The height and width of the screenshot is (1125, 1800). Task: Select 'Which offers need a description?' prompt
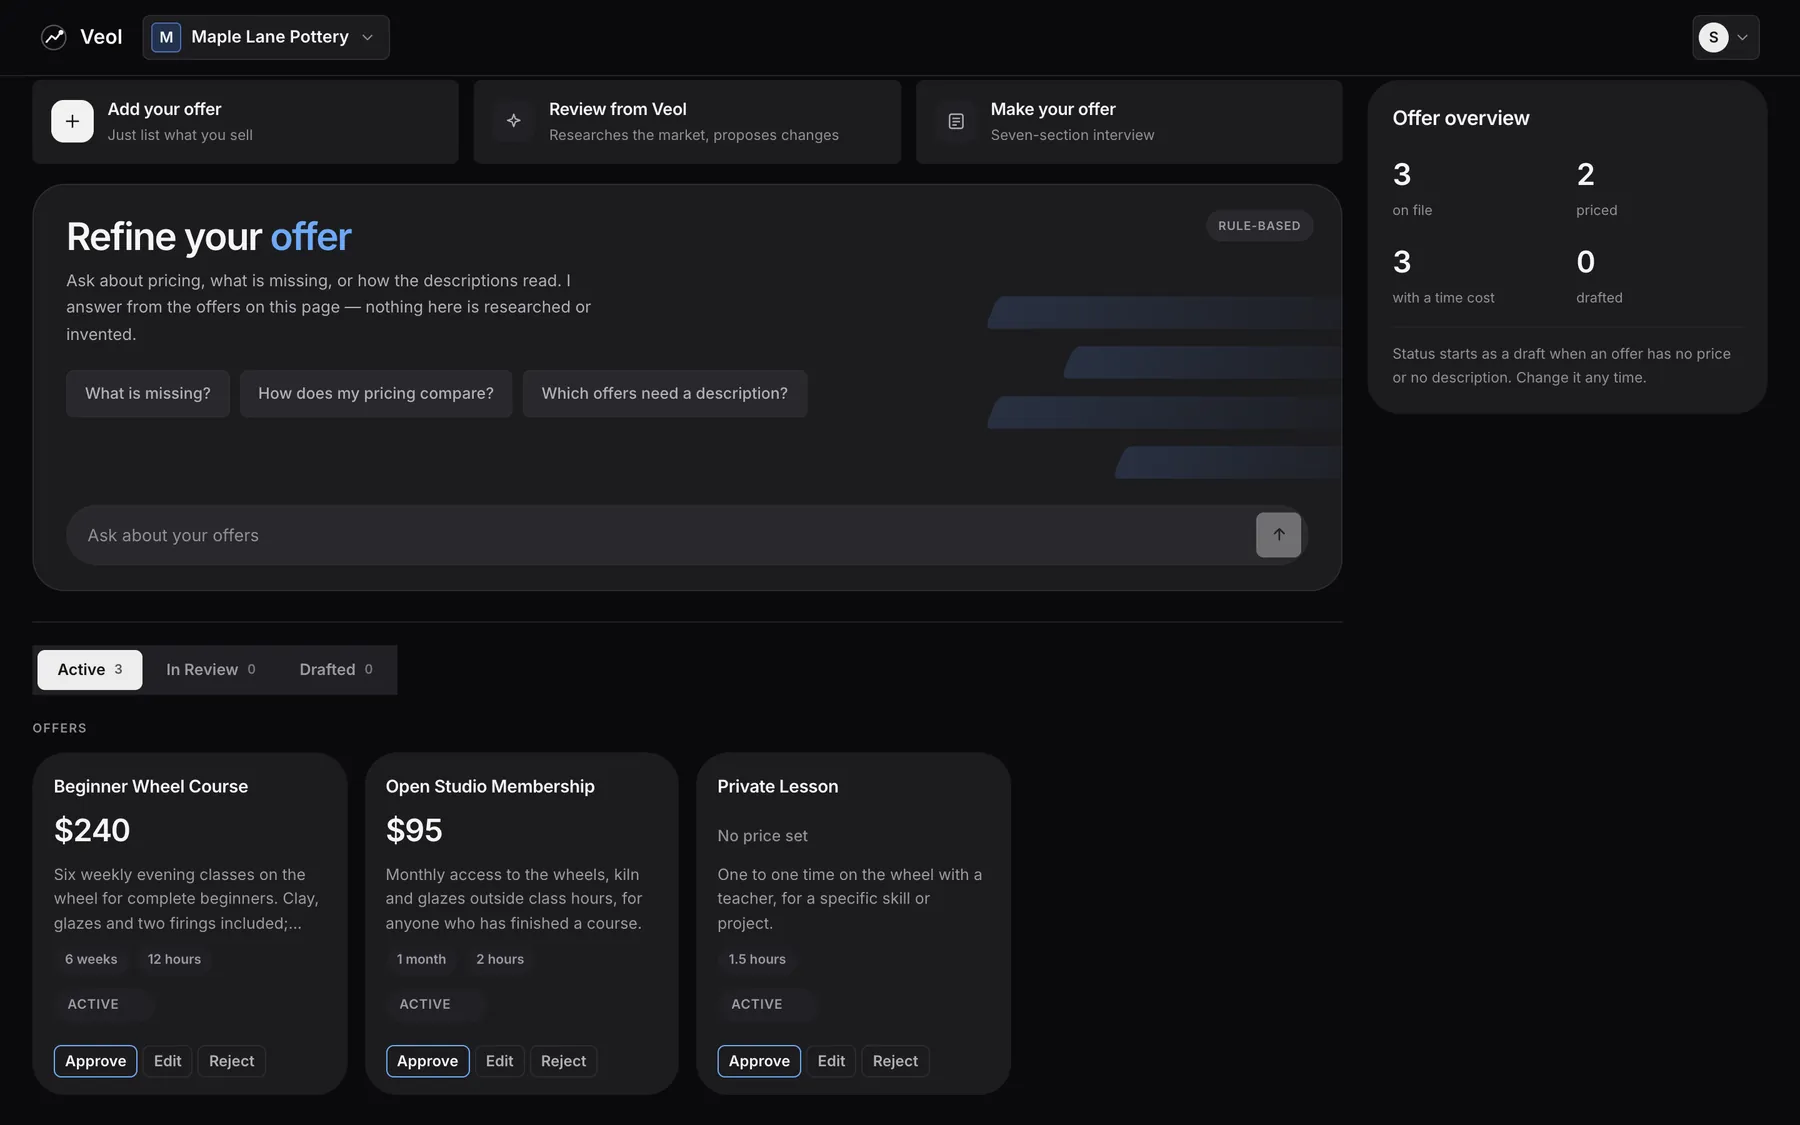coord(665,394)
